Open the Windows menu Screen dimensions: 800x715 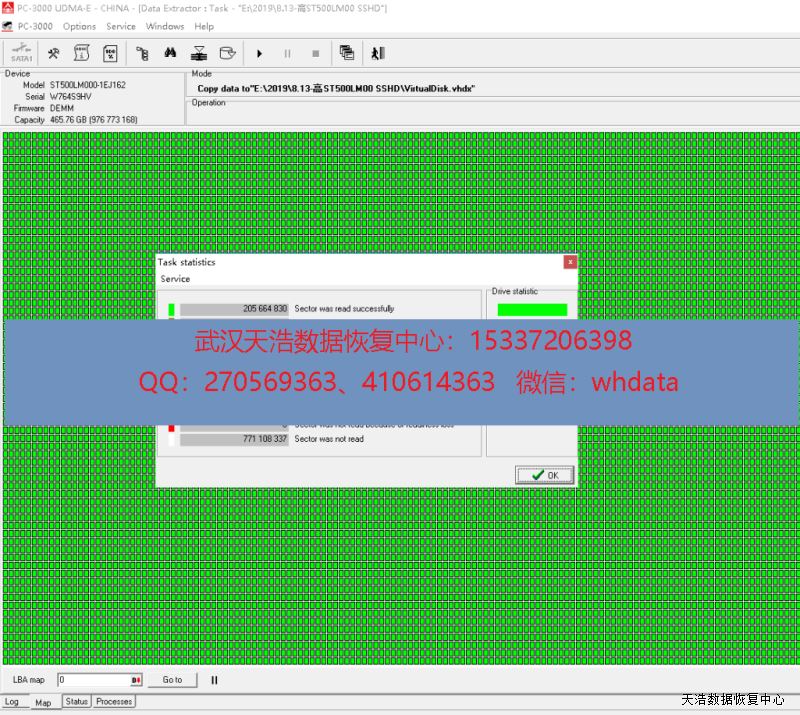coord(165,26)
